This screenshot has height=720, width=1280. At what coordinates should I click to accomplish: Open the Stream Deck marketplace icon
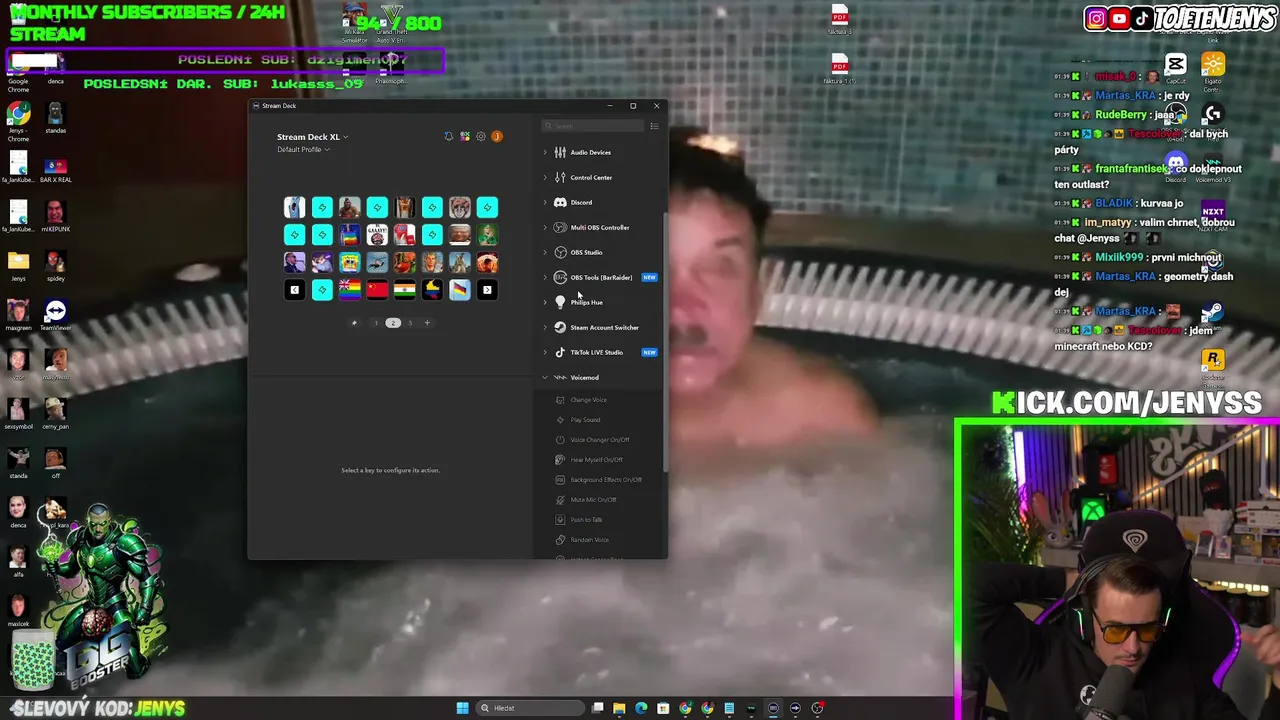coord(465,136)
